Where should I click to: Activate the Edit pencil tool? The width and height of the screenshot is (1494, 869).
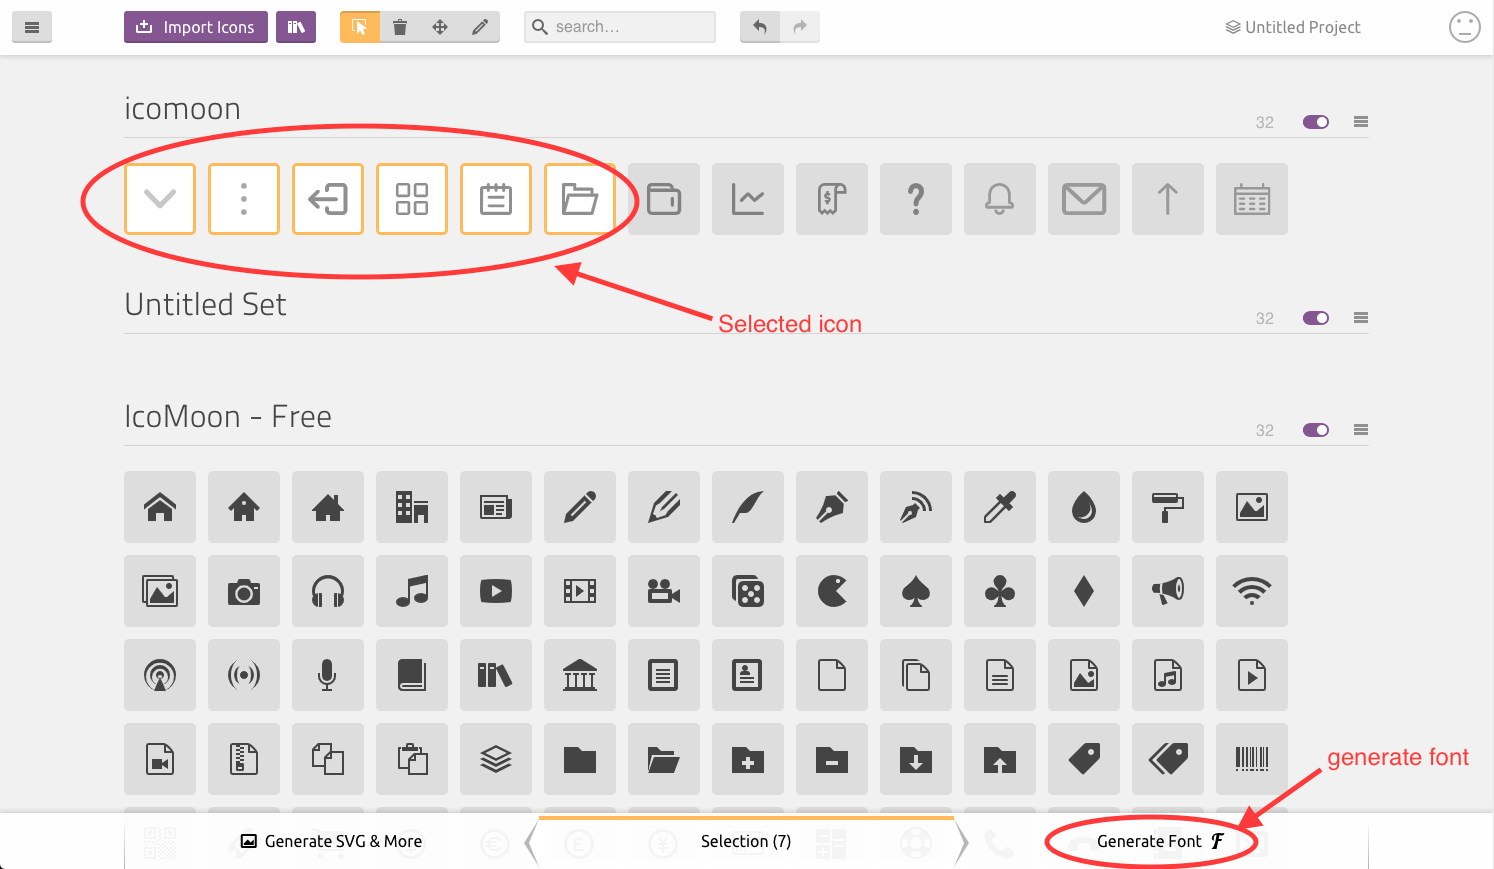(x=480, y=27)
